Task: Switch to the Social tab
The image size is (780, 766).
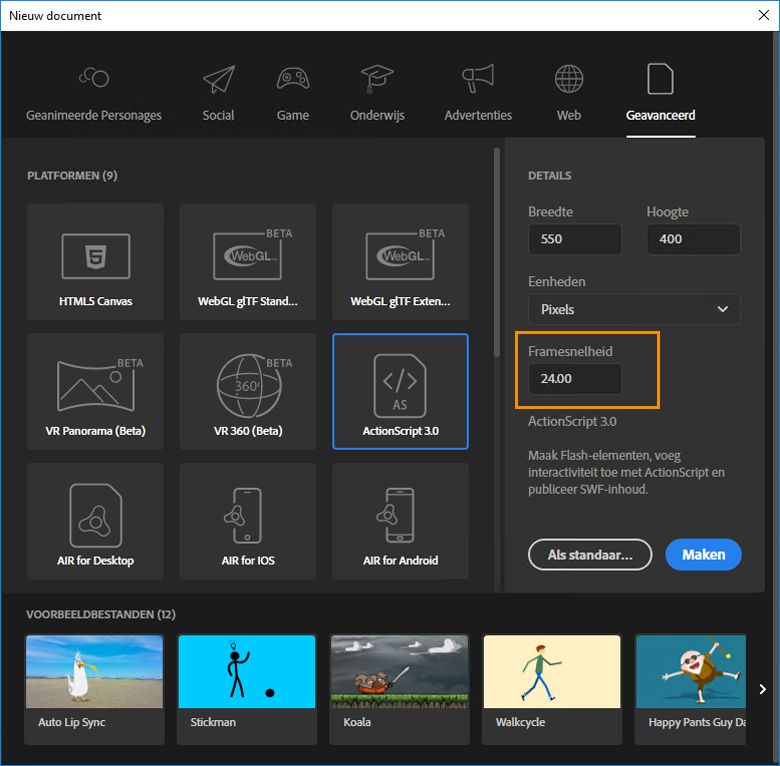Action: pyautogui.click(x=218, y=95)
